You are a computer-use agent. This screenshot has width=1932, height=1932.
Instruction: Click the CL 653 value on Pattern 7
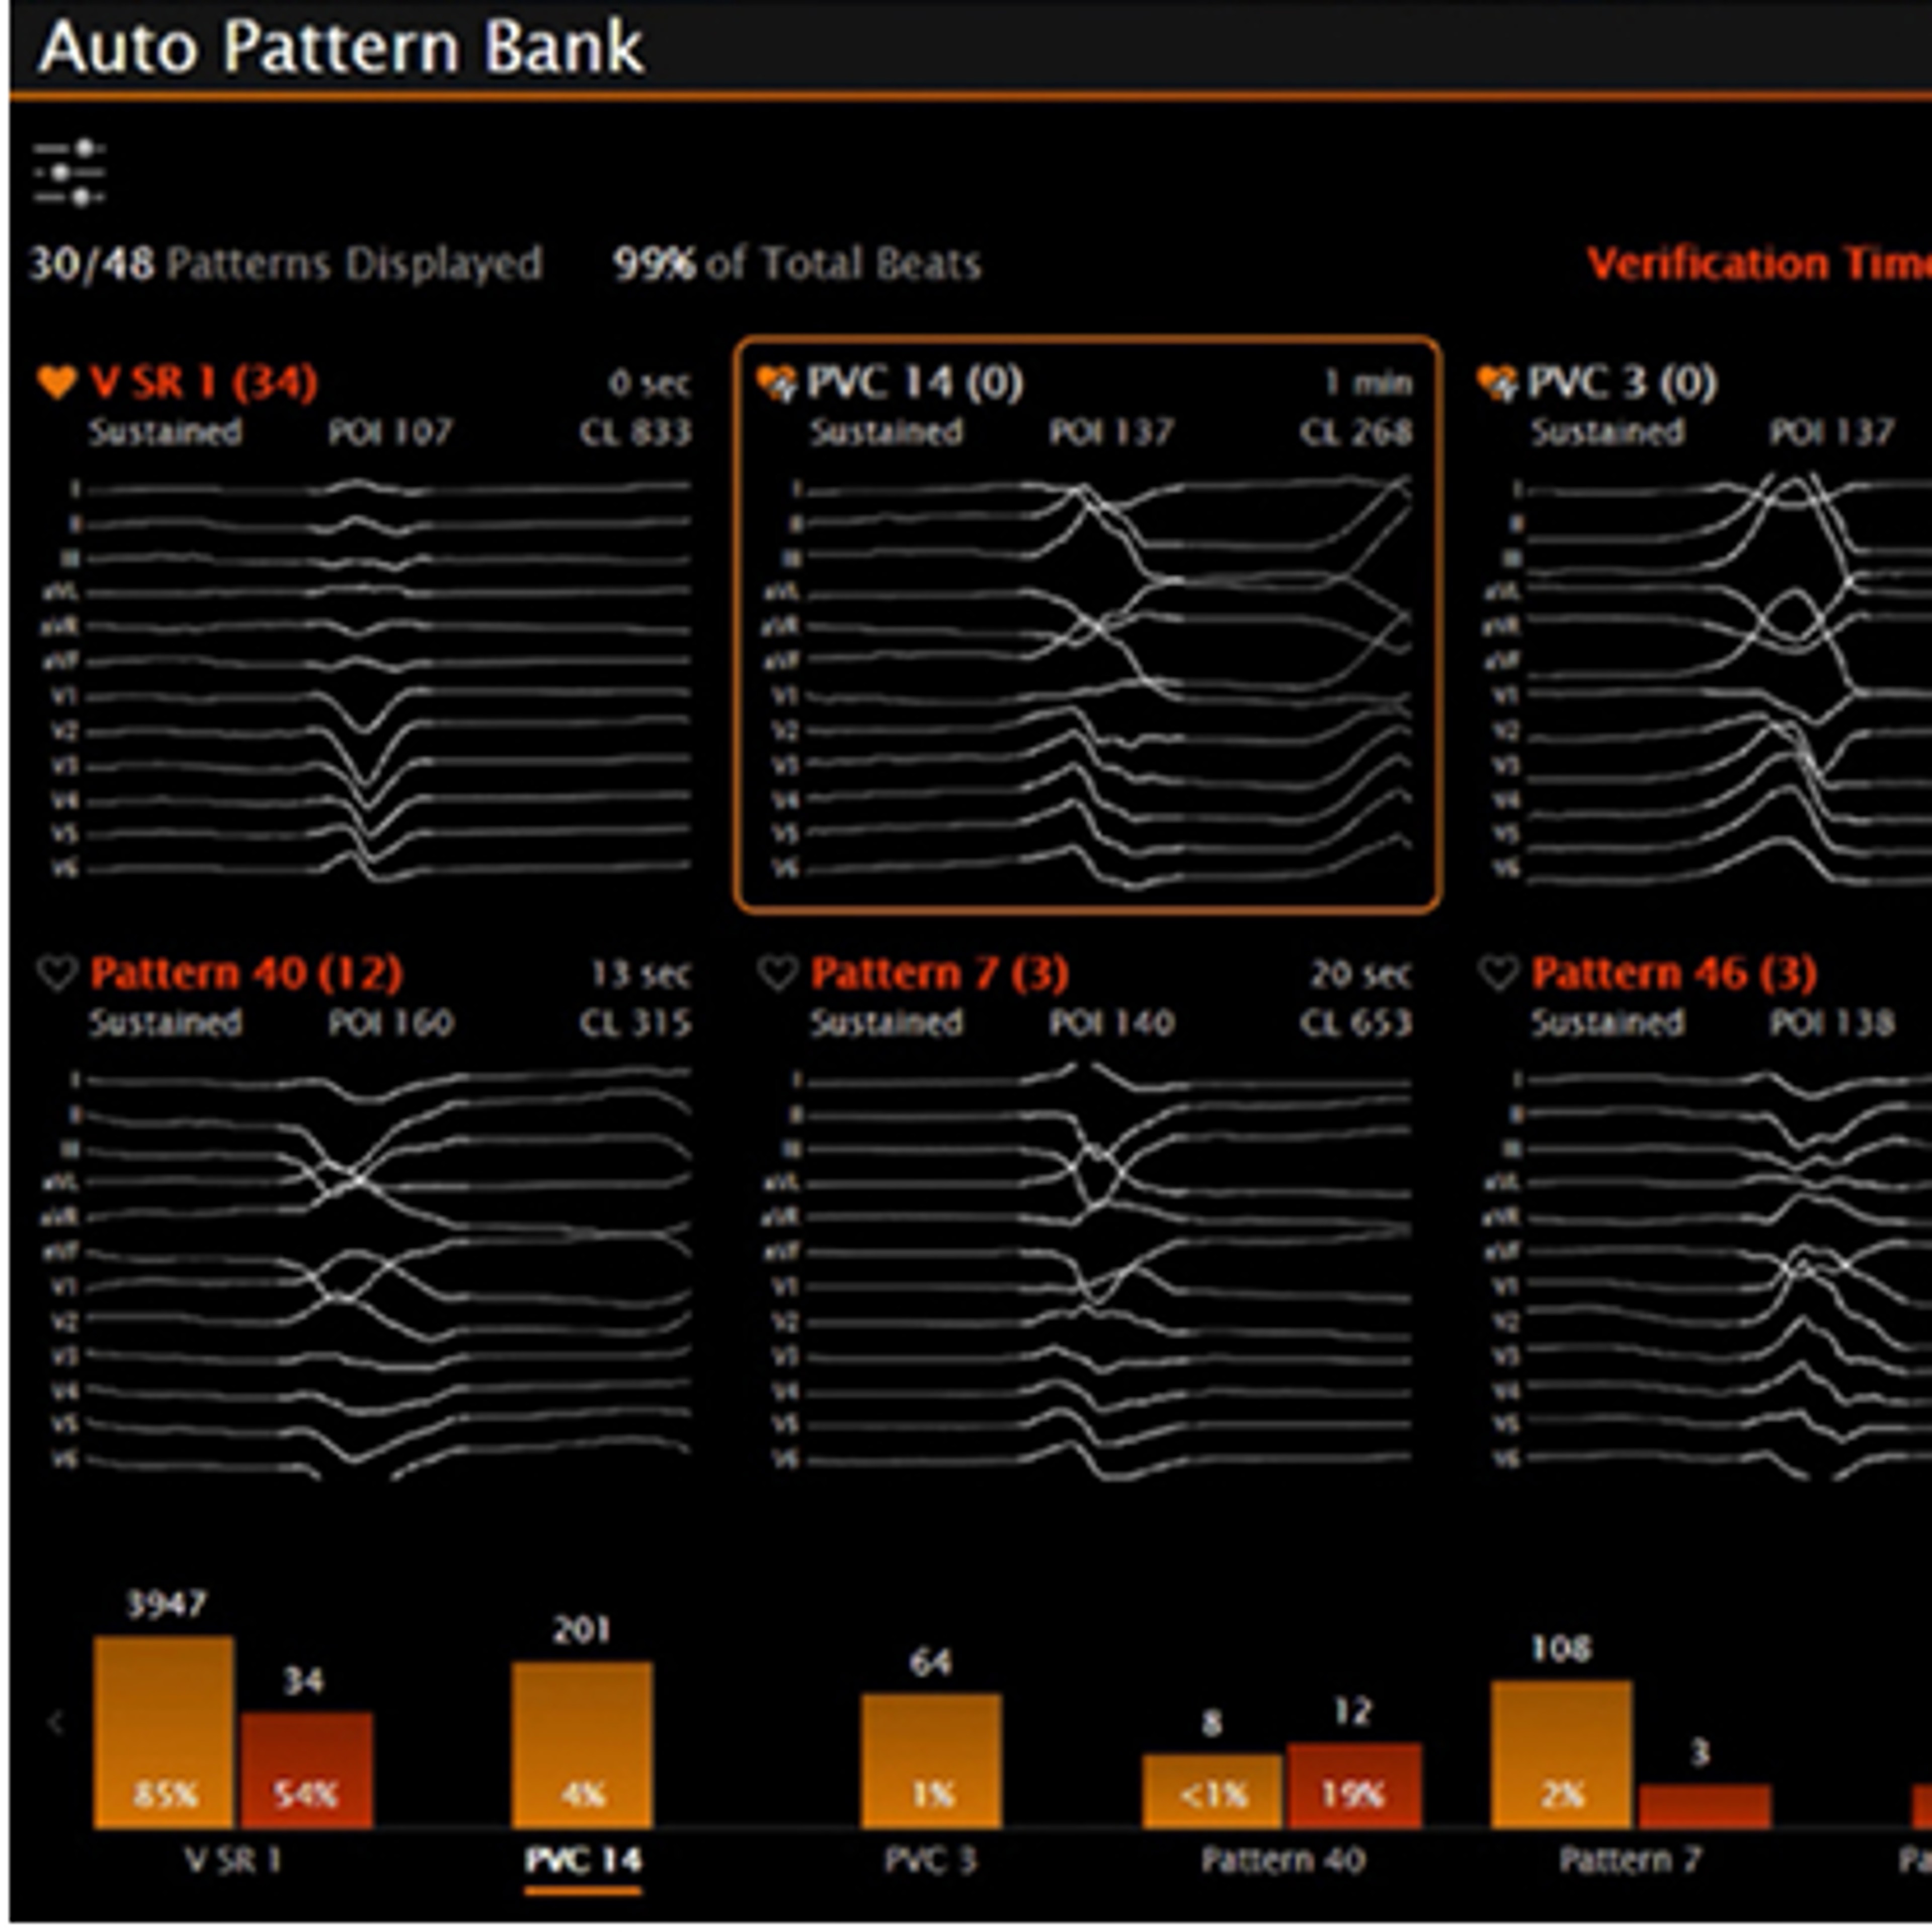1356,1022
